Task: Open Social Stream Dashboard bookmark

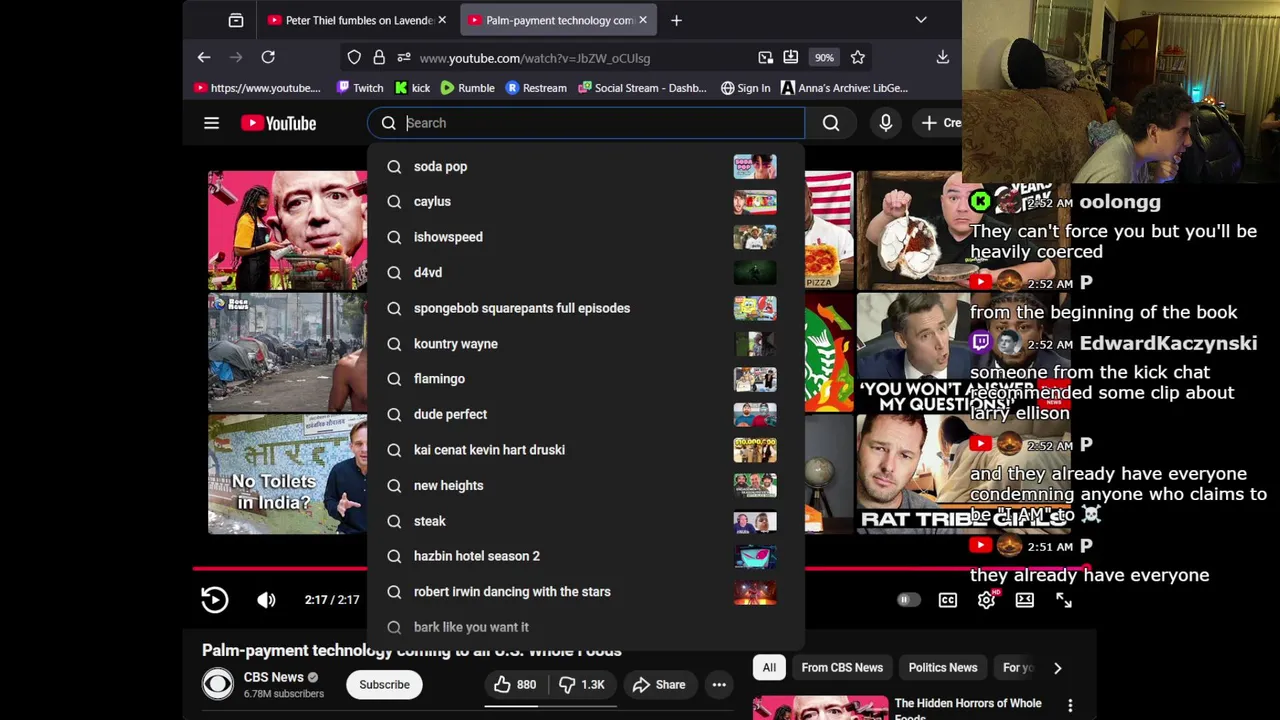Action: (643, 88)
